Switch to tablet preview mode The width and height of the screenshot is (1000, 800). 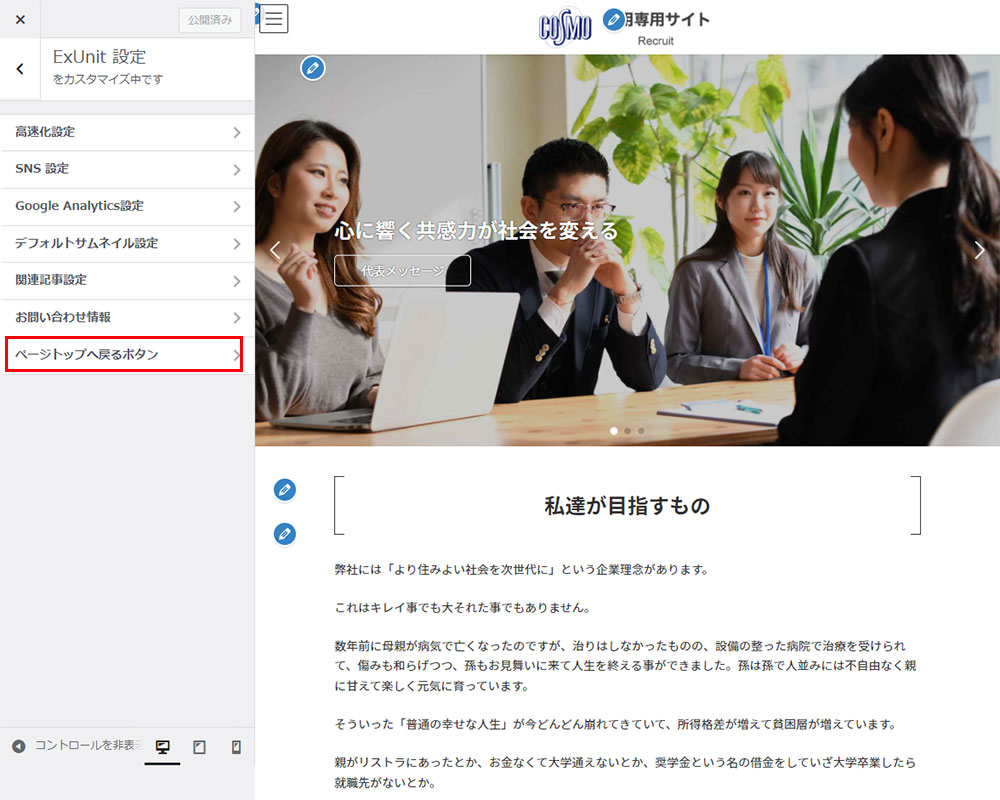coord(199,747)
